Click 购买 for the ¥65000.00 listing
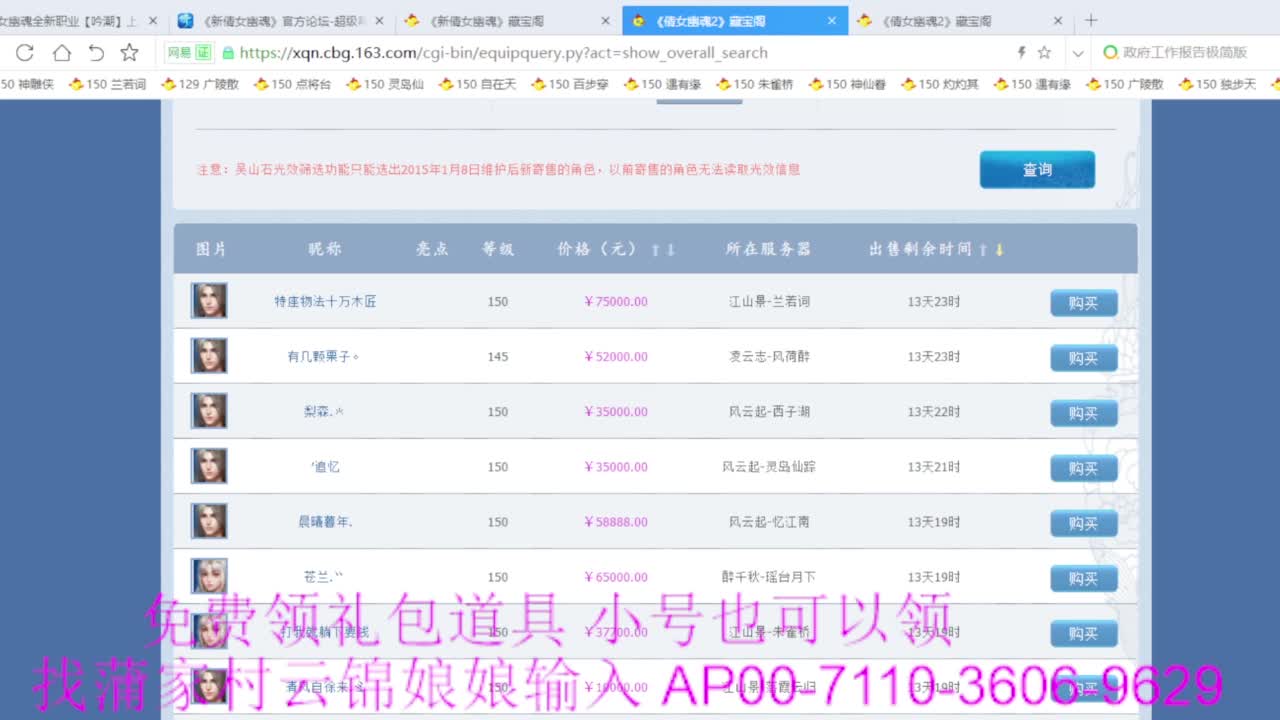 1084,577
